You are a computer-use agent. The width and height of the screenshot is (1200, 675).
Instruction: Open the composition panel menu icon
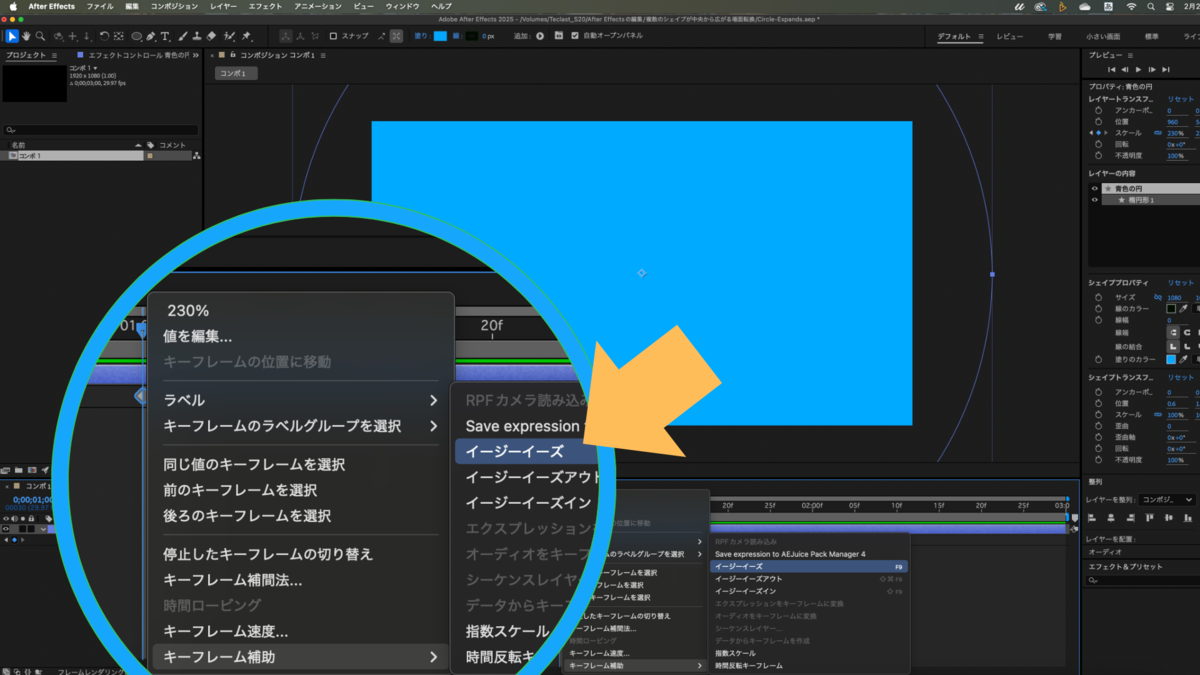click(321, 56)
